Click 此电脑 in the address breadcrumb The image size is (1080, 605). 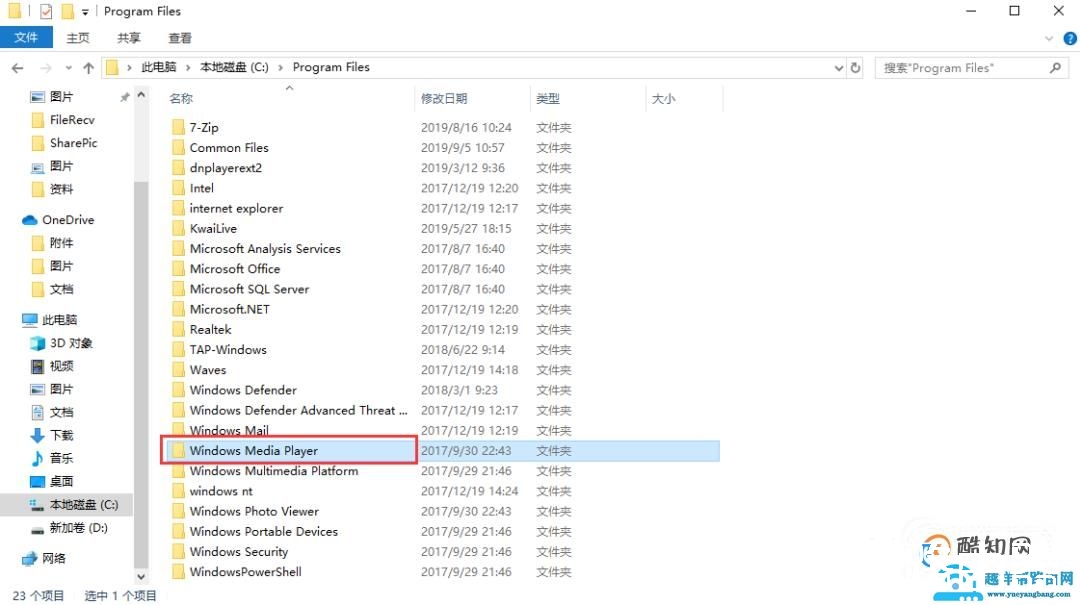coord(158,67)
